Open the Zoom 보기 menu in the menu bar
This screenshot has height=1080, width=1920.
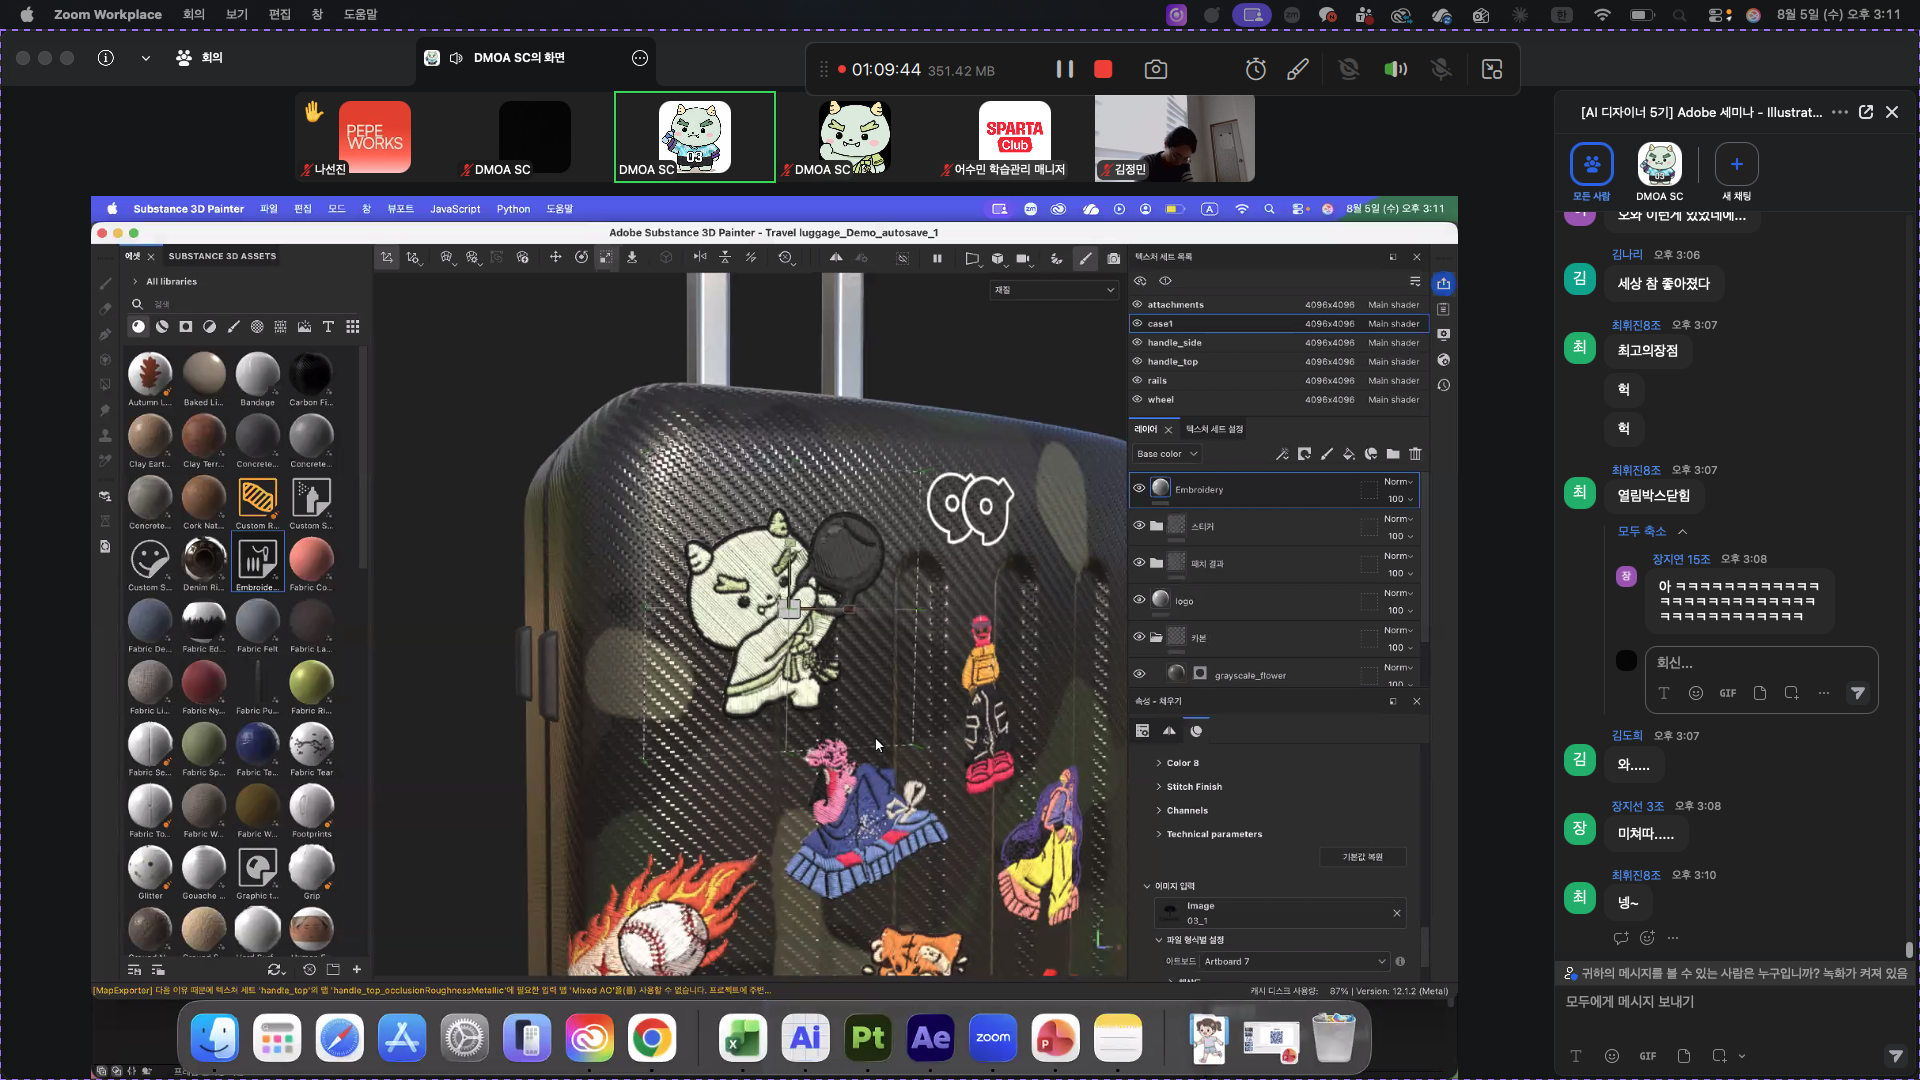[237, 15]
